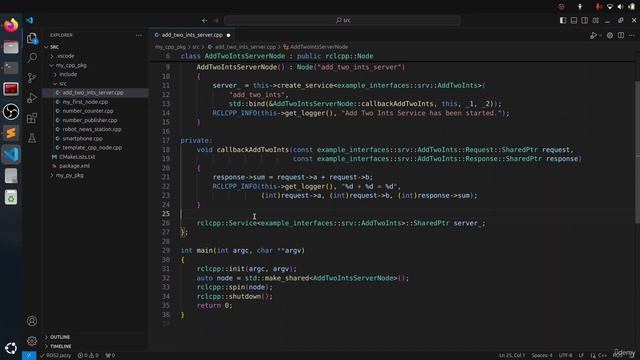The image size is (640, 360).
Task: Open smartphone.cpp file
Action: (82, 138)
